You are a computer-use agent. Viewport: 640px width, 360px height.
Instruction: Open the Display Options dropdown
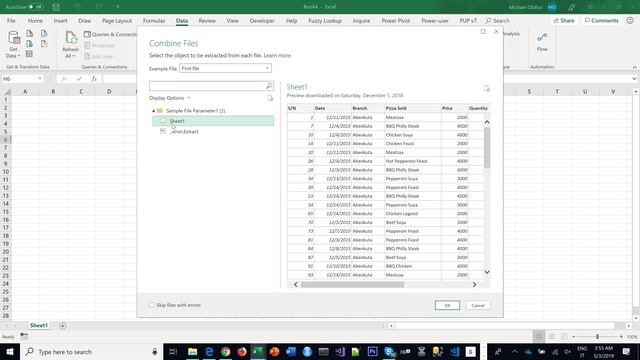click(170, 98)
